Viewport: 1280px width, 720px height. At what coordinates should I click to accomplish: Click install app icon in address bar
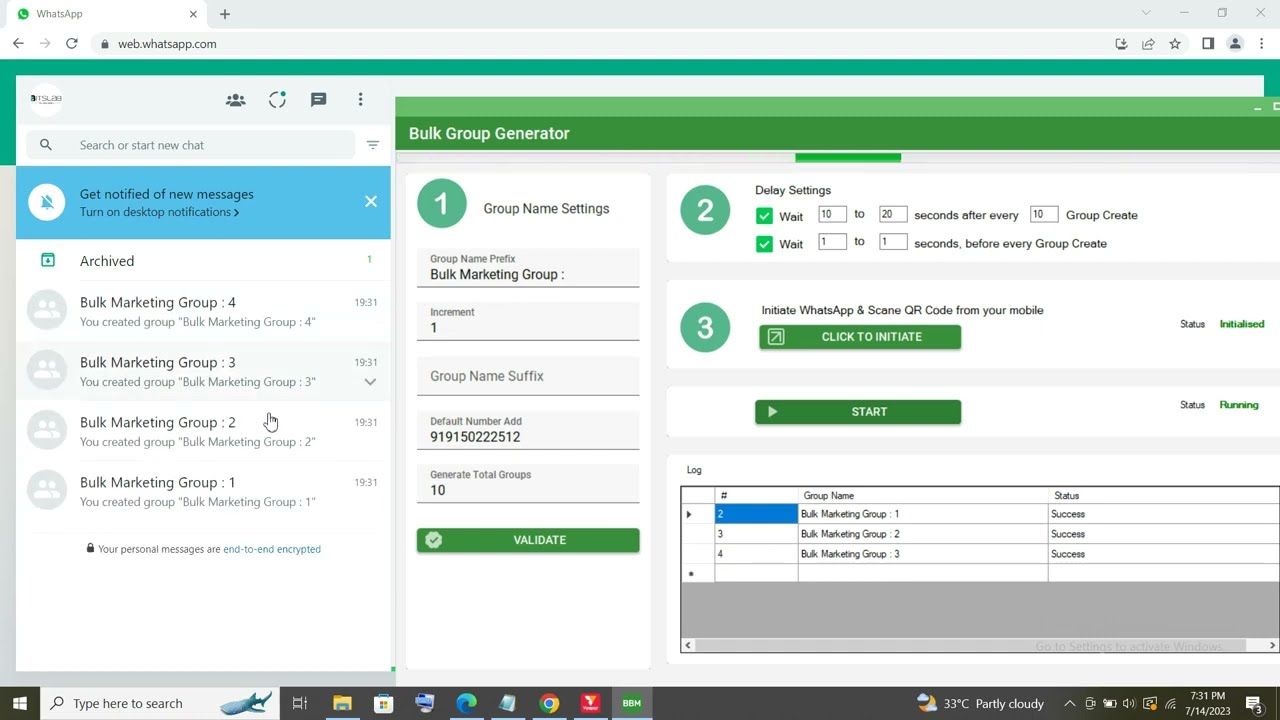click(x=1121, y=44)
